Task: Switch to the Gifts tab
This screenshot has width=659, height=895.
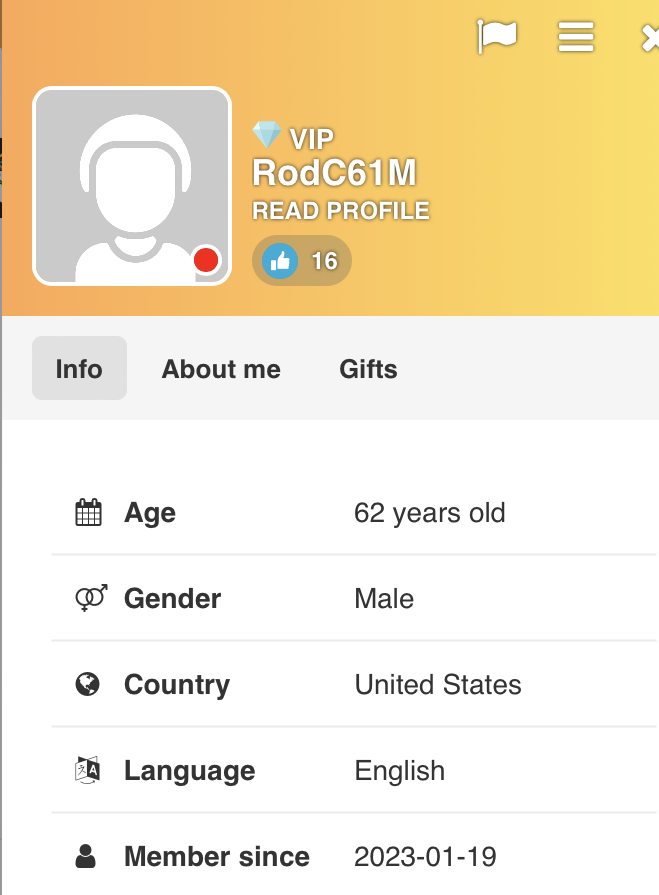Action: 369,369
